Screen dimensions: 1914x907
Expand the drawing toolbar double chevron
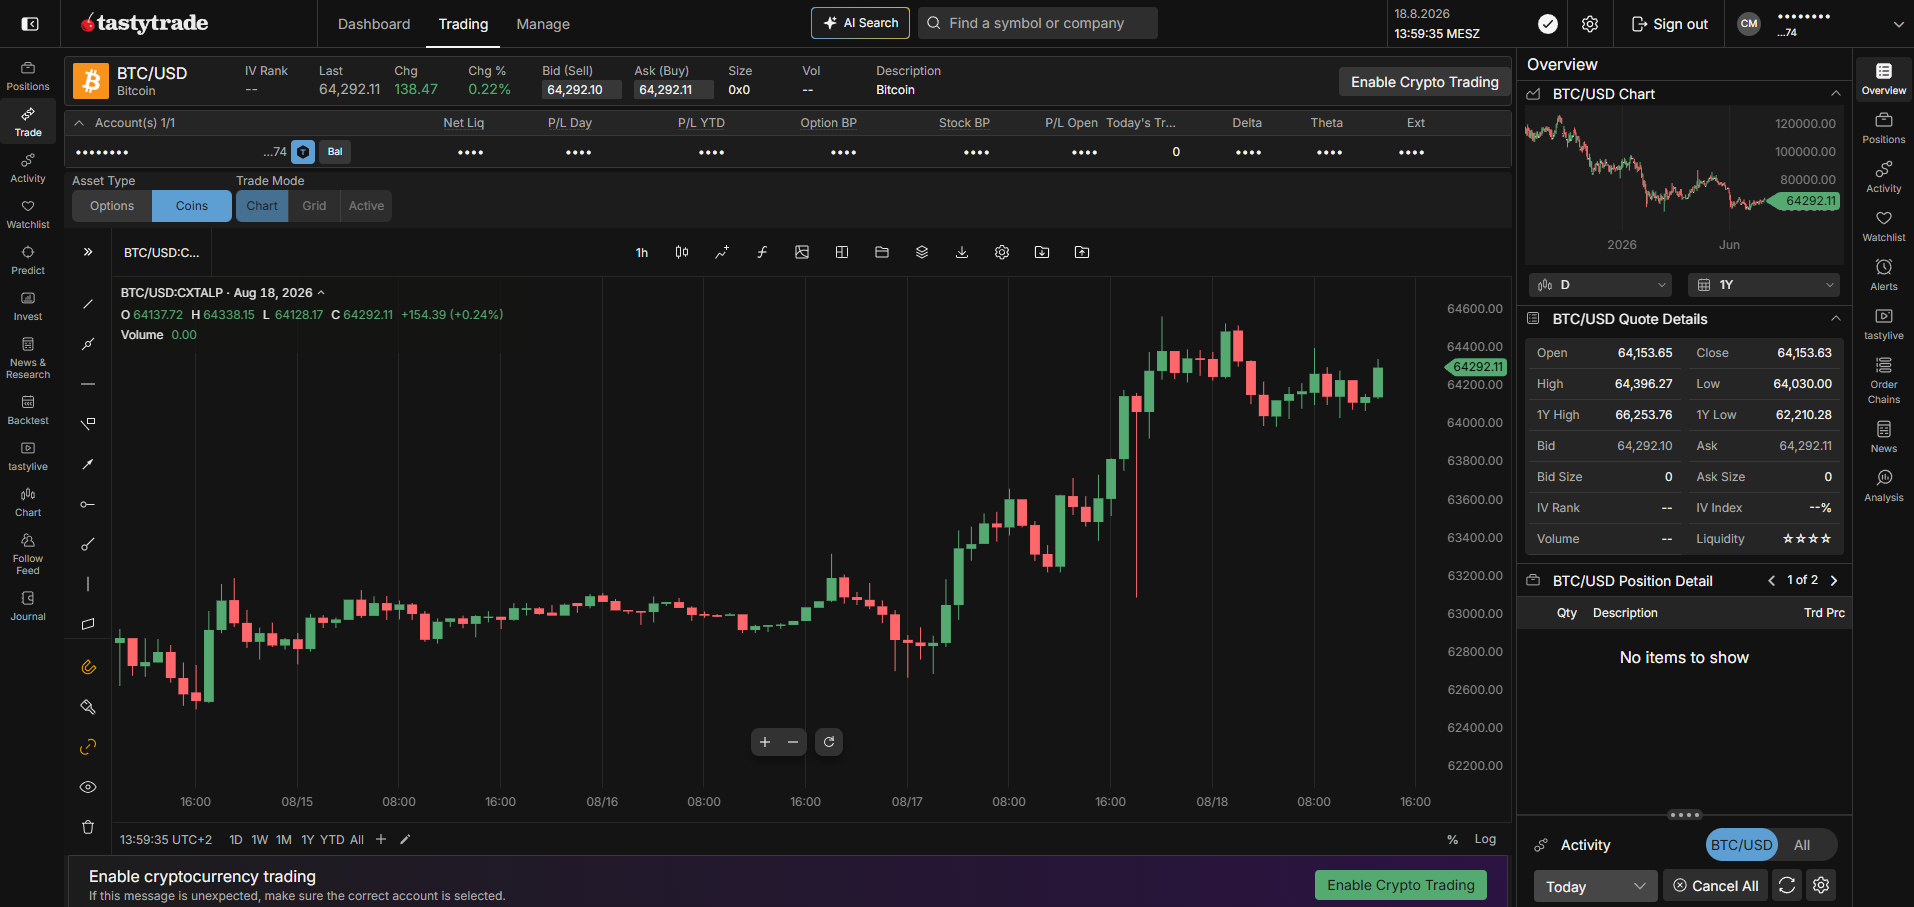point(88,252)
